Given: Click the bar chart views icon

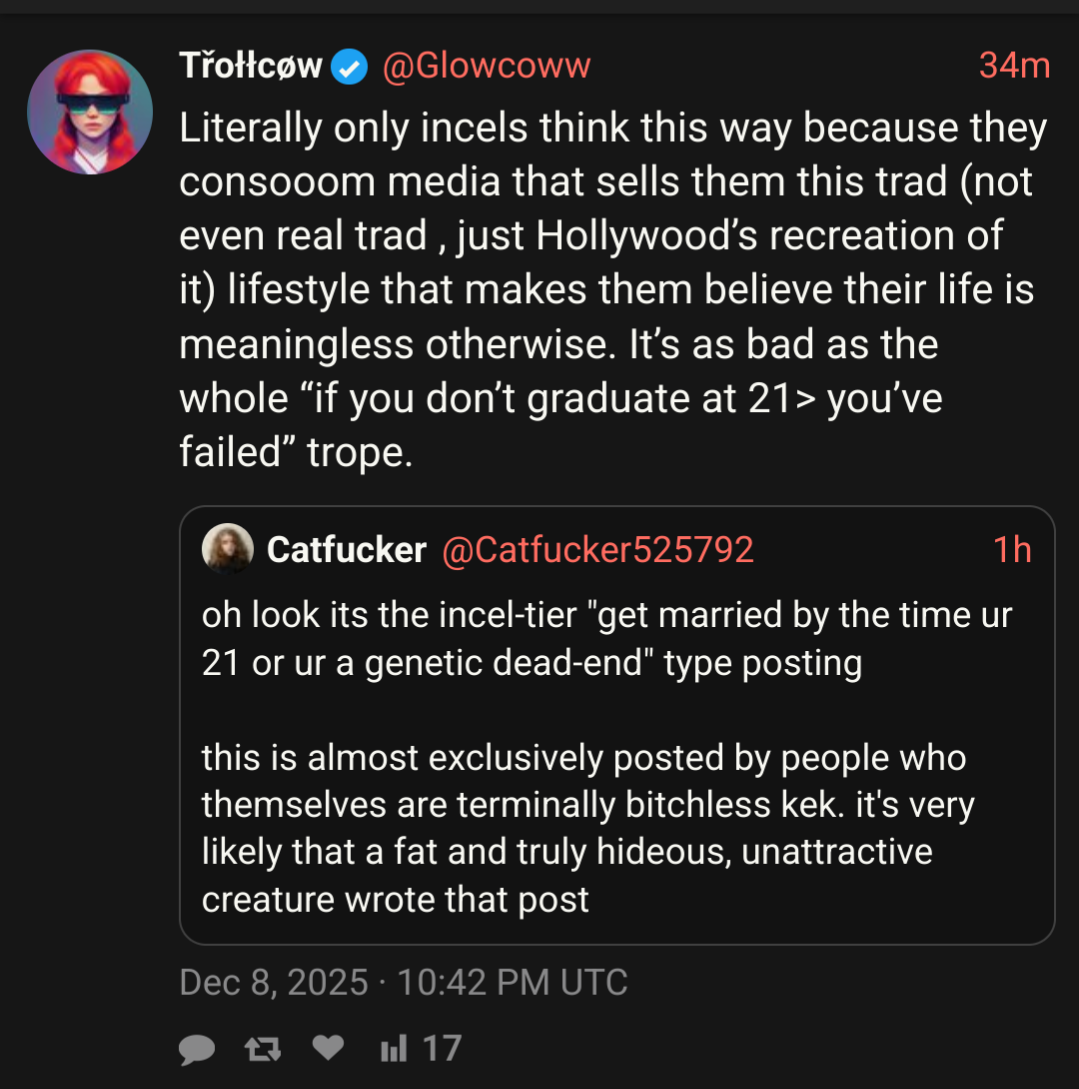Looking at the screenshot, I should pyautogui.click(x=393, y=1048).
